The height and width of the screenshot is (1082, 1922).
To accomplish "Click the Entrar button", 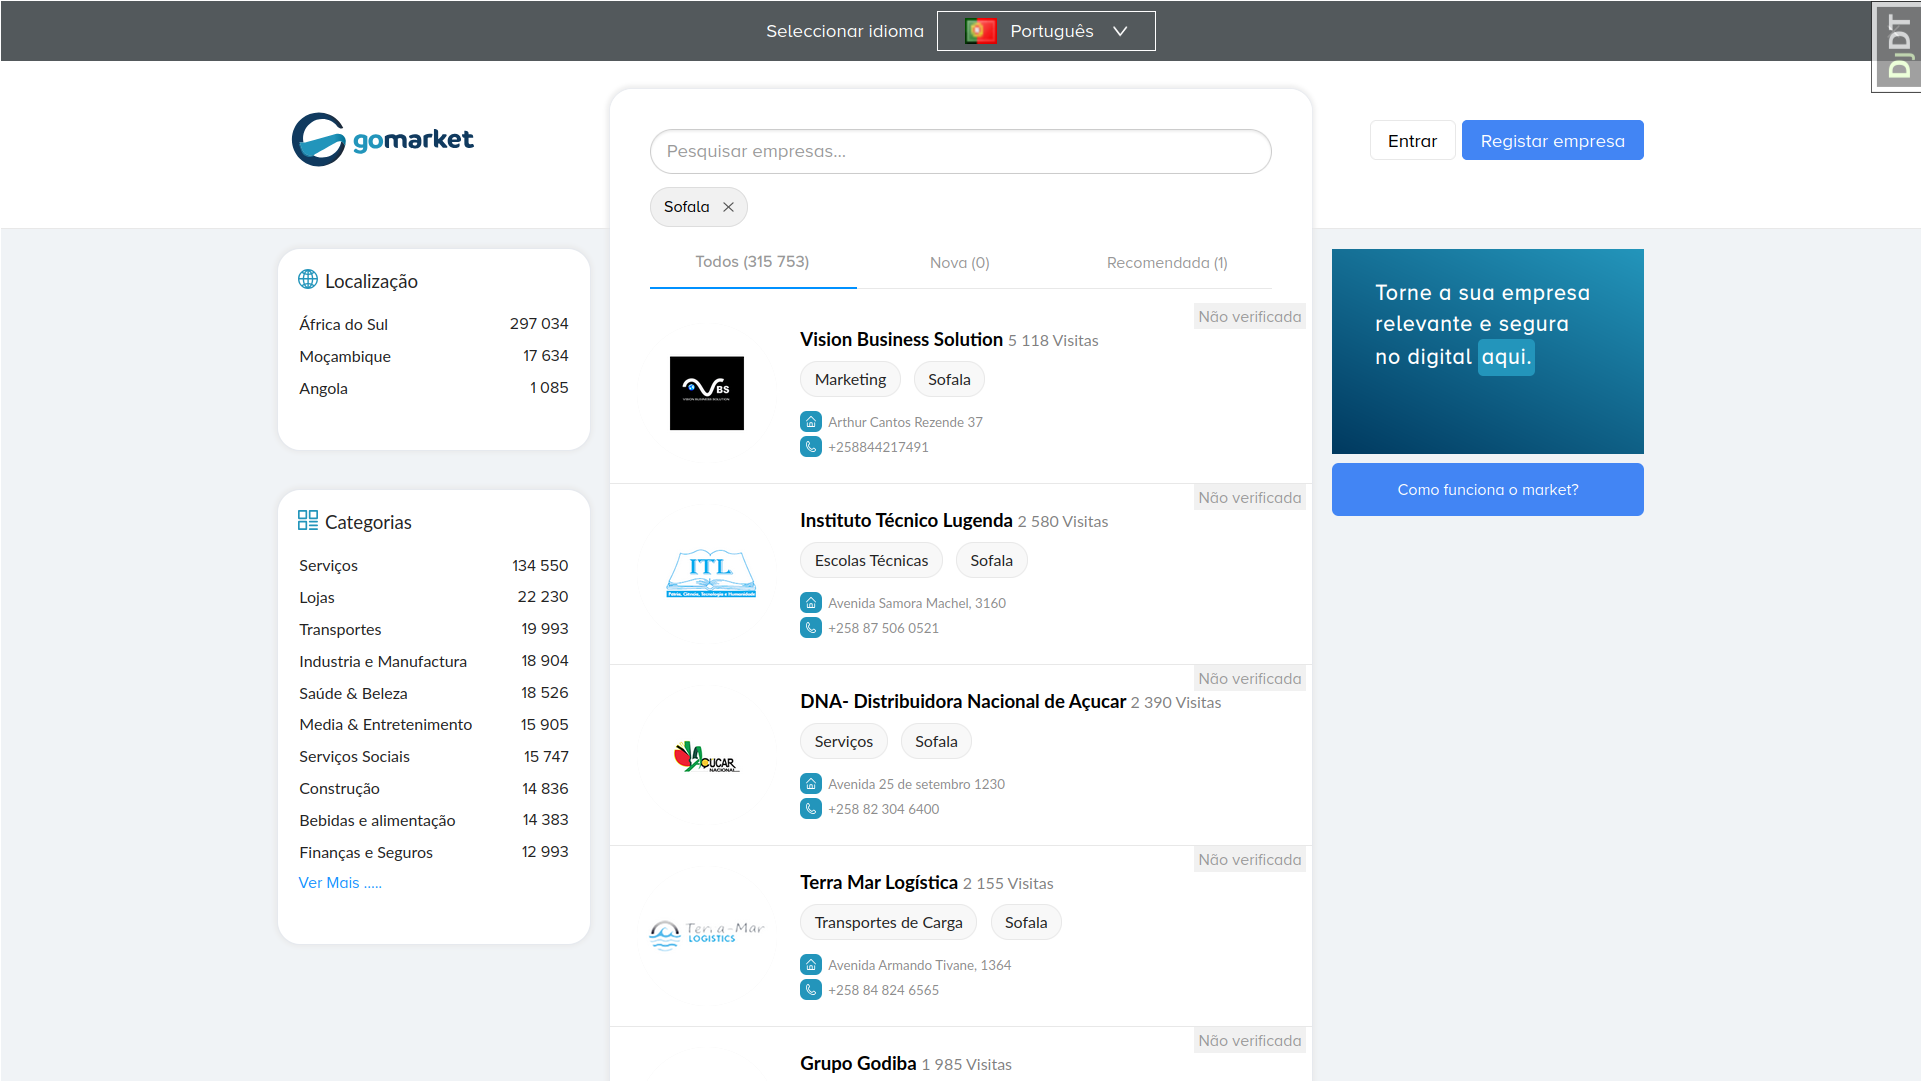I will [x=1411, y=141].
